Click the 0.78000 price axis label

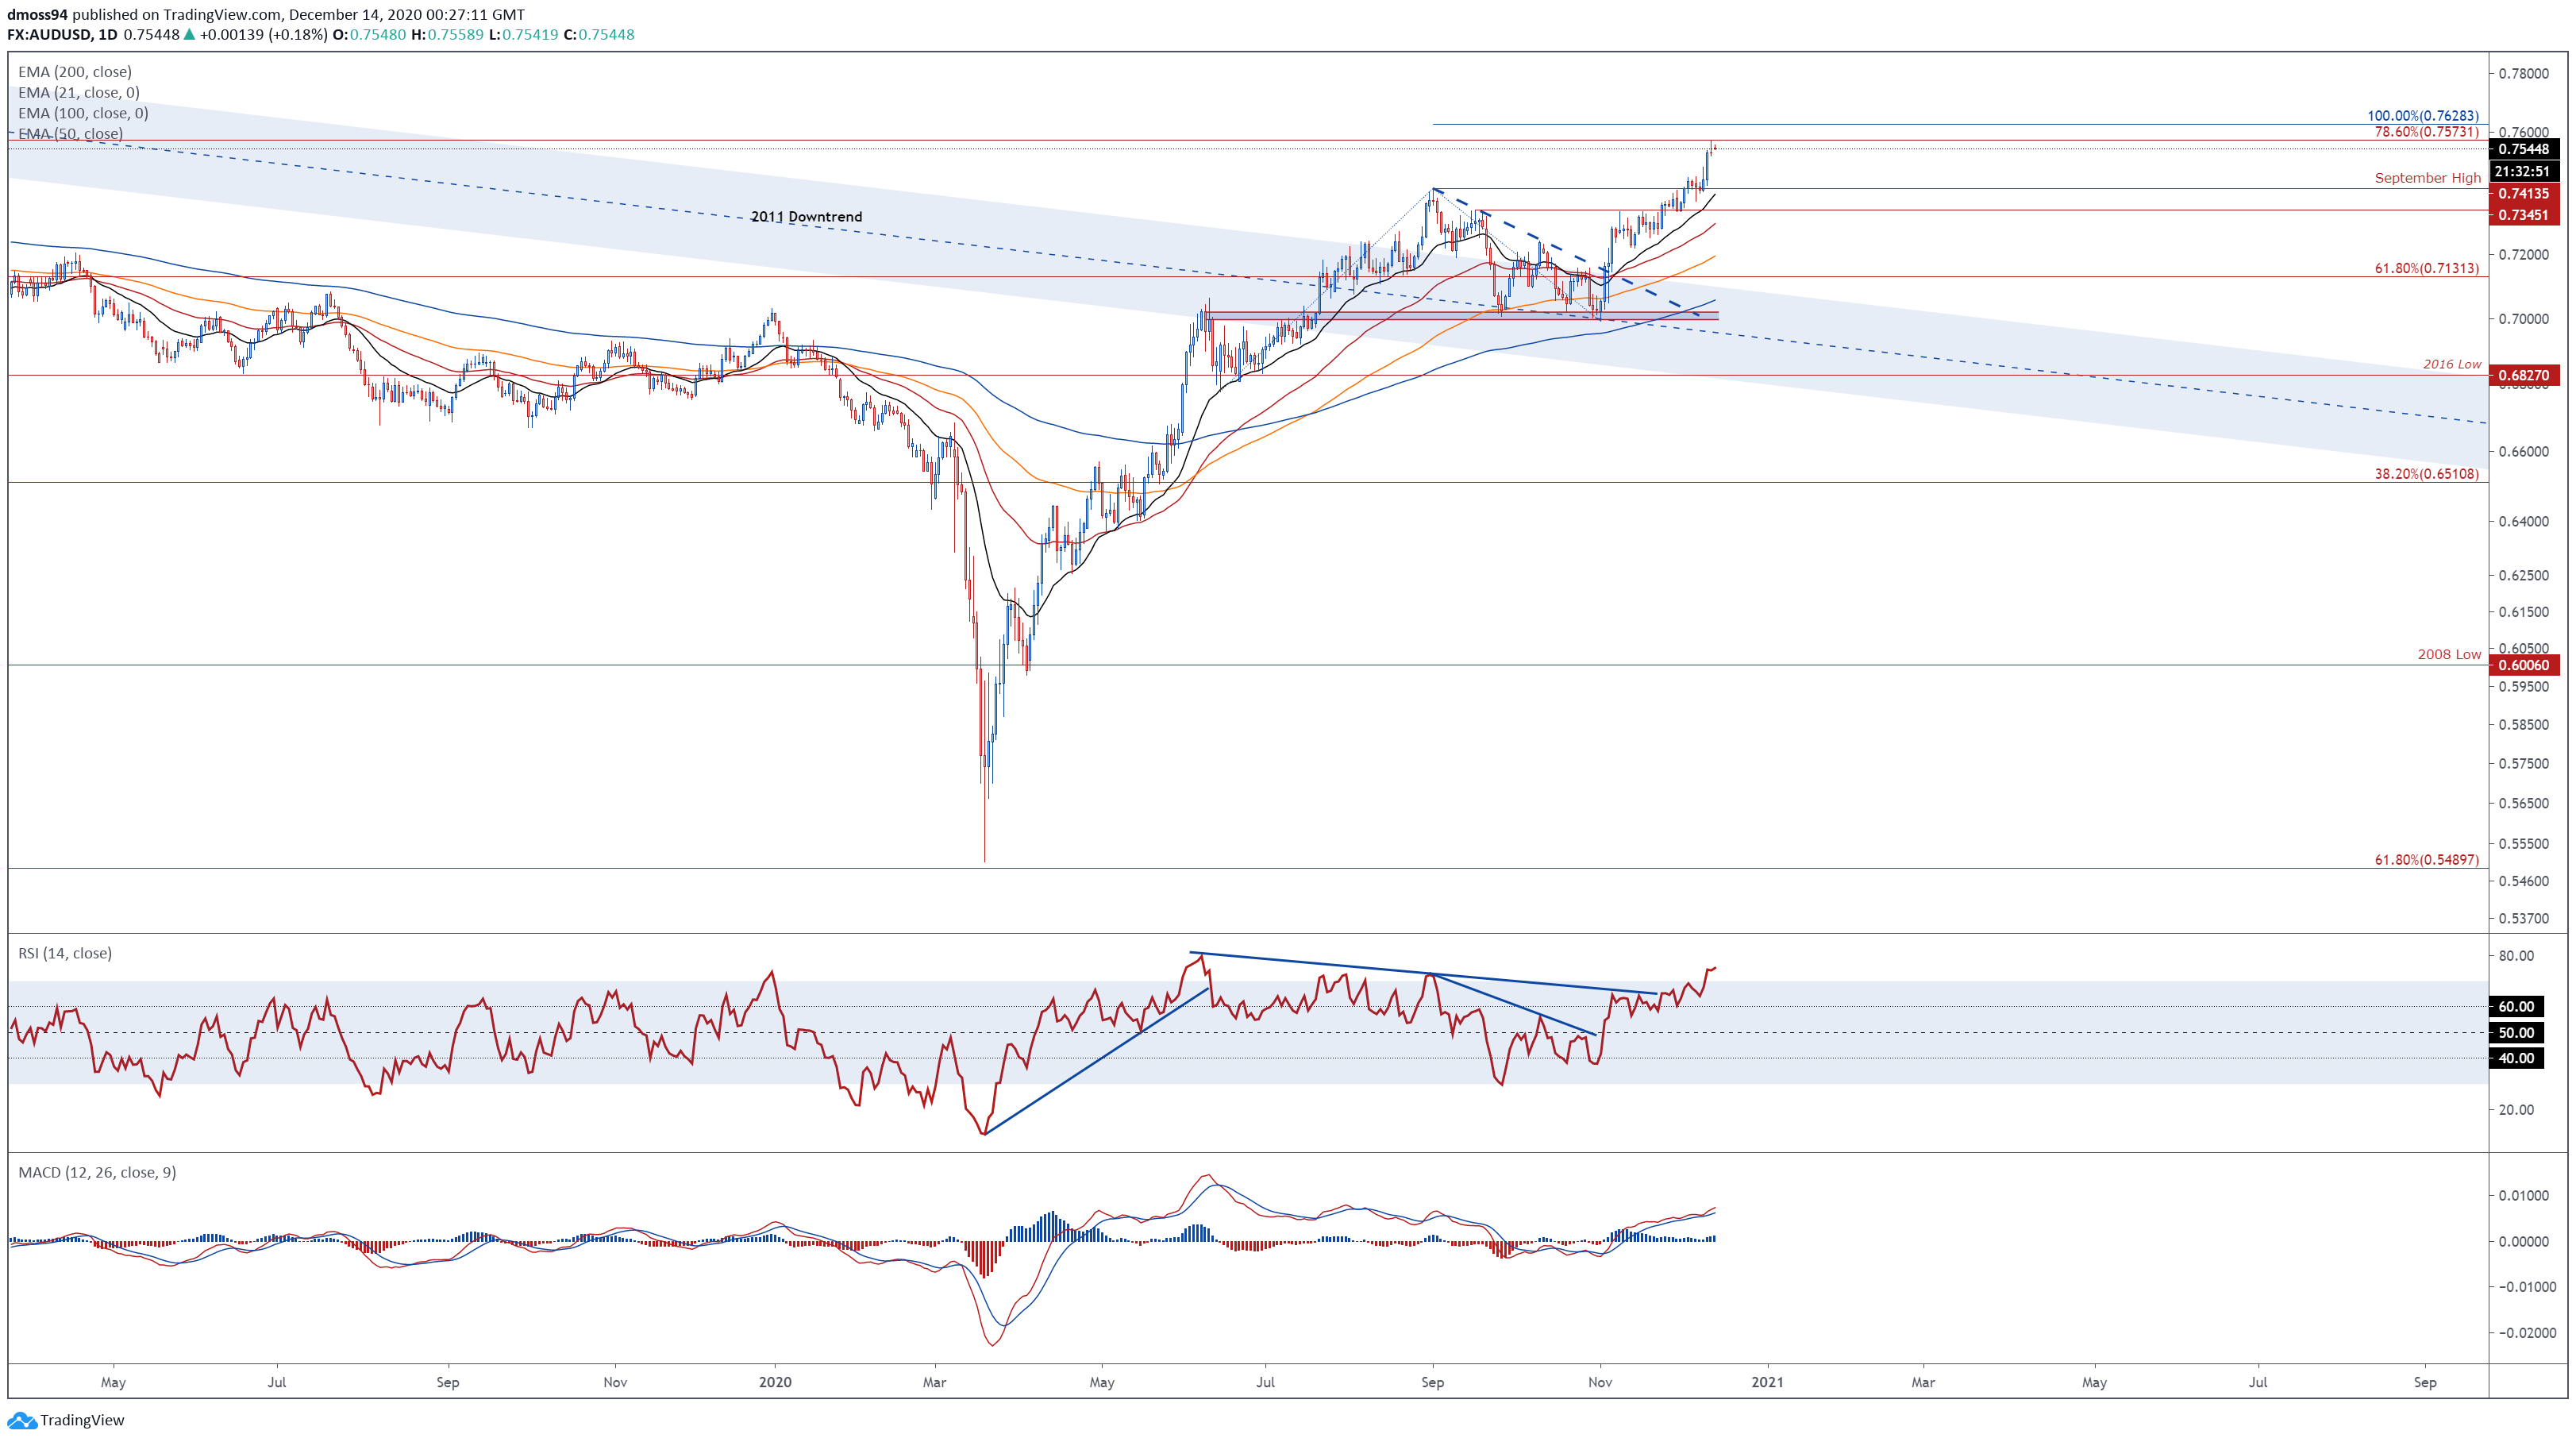[2523, 74]
